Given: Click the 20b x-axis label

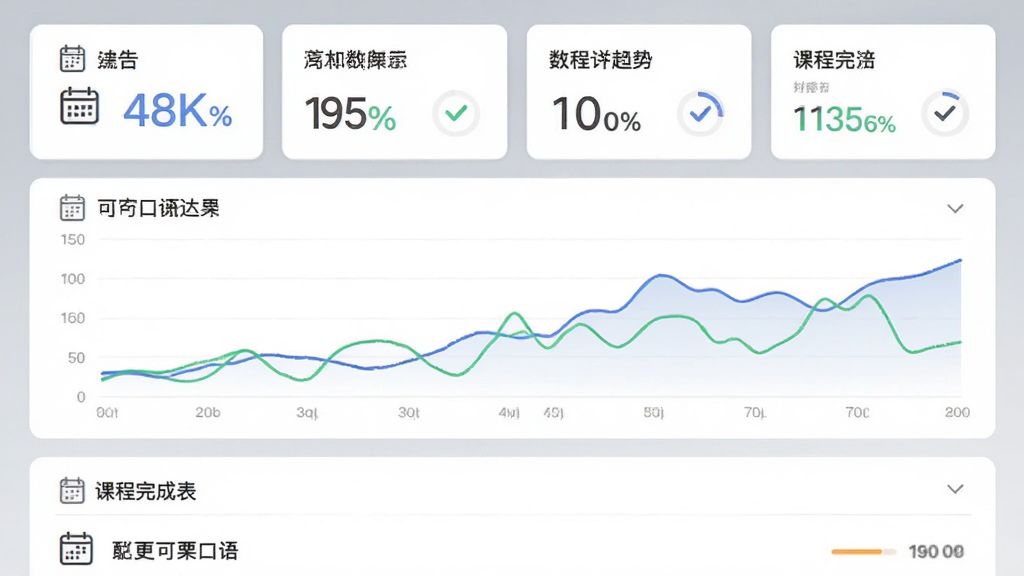Looking at the screenshot, I should tap(208, 412).
